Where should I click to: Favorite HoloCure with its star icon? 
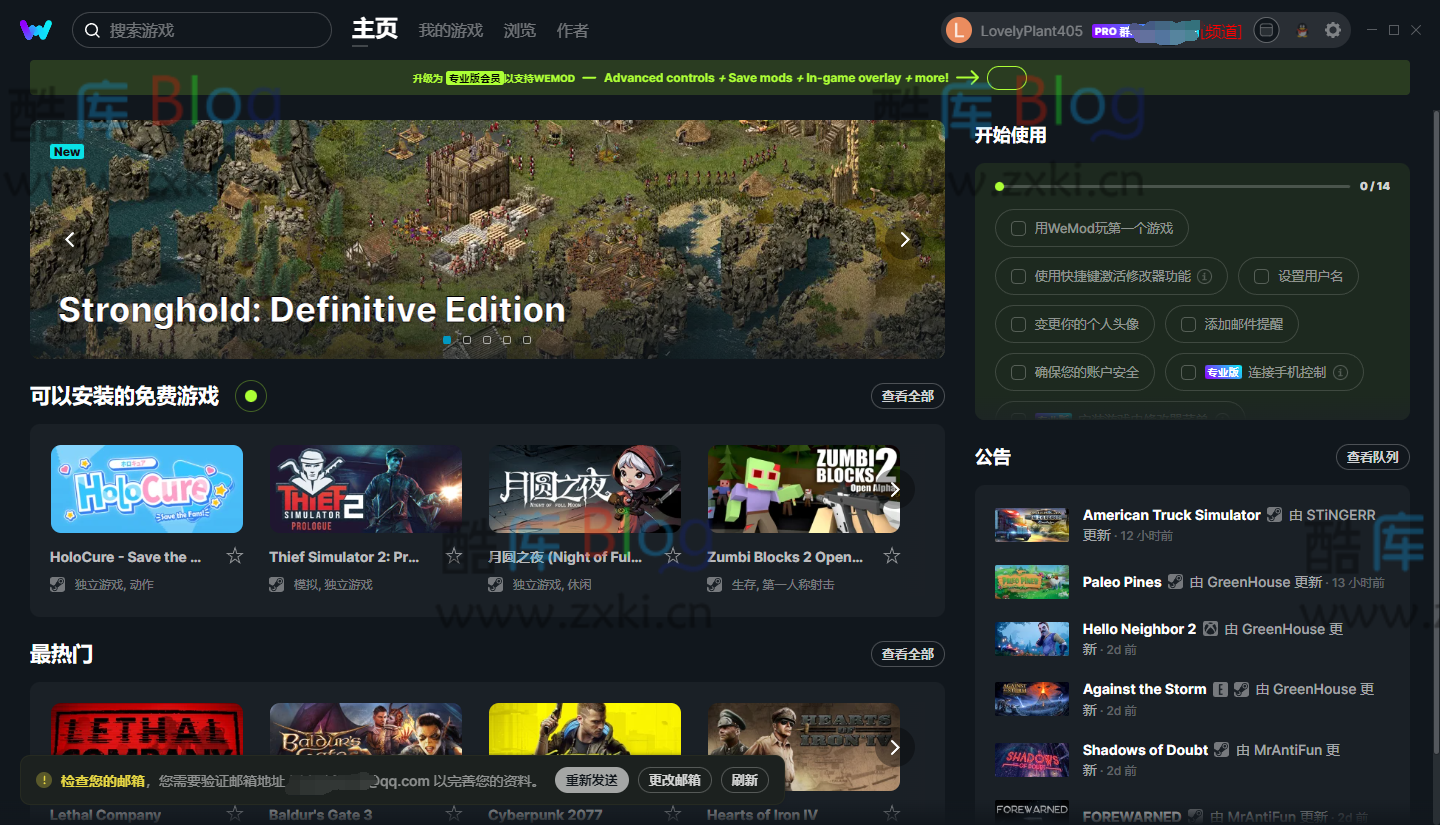click(233, 555)
